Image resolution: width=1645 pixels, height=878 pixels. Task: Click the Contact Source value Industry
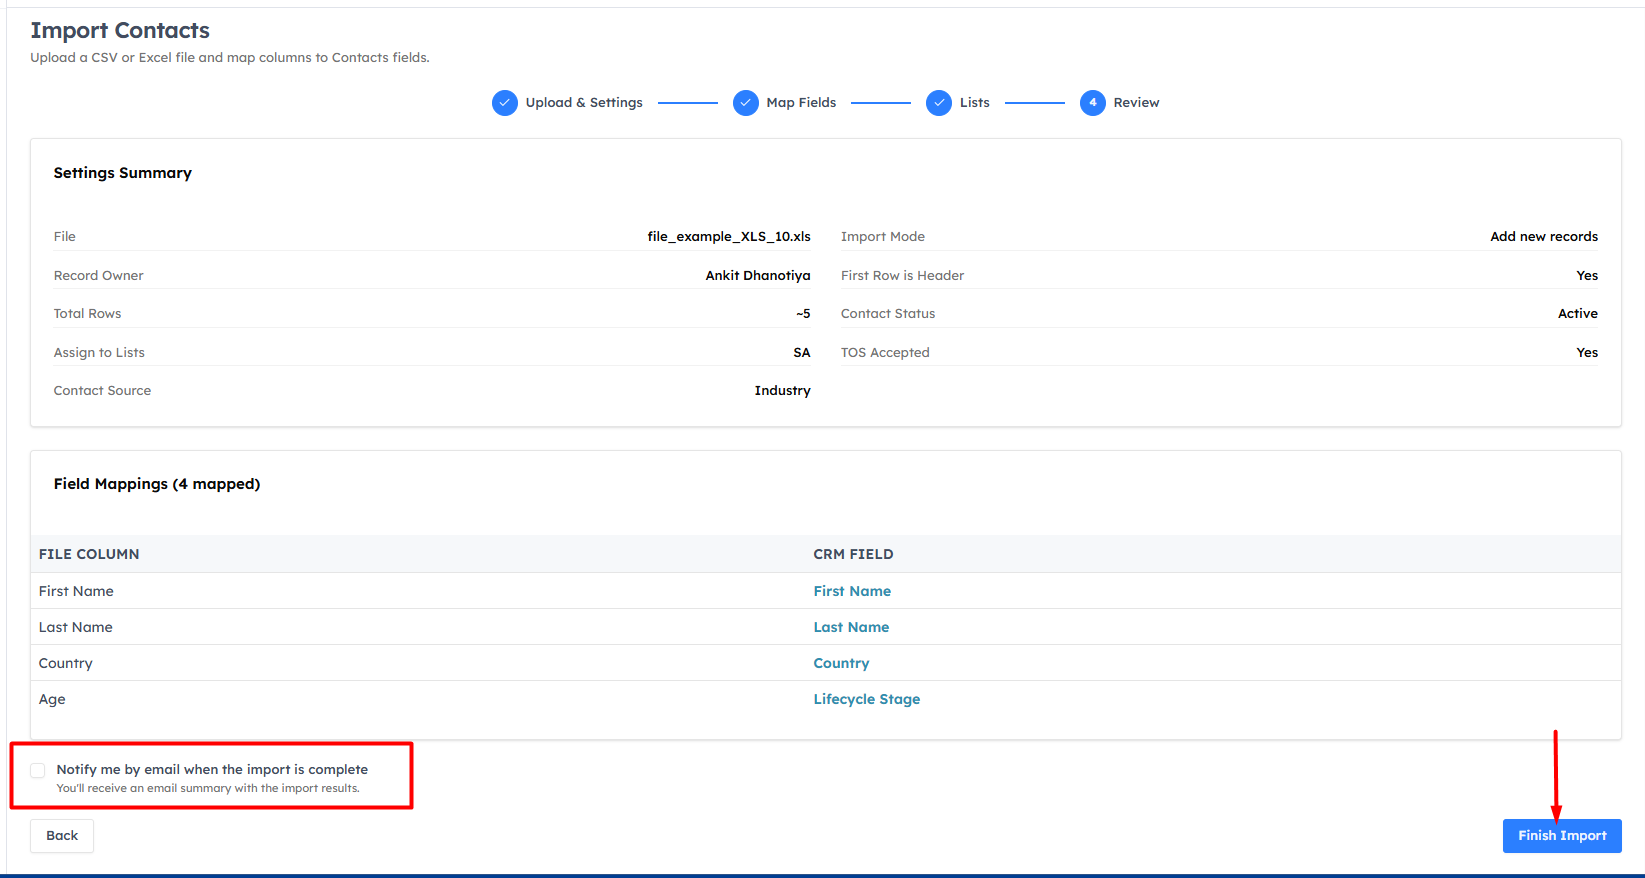(782, 391)
